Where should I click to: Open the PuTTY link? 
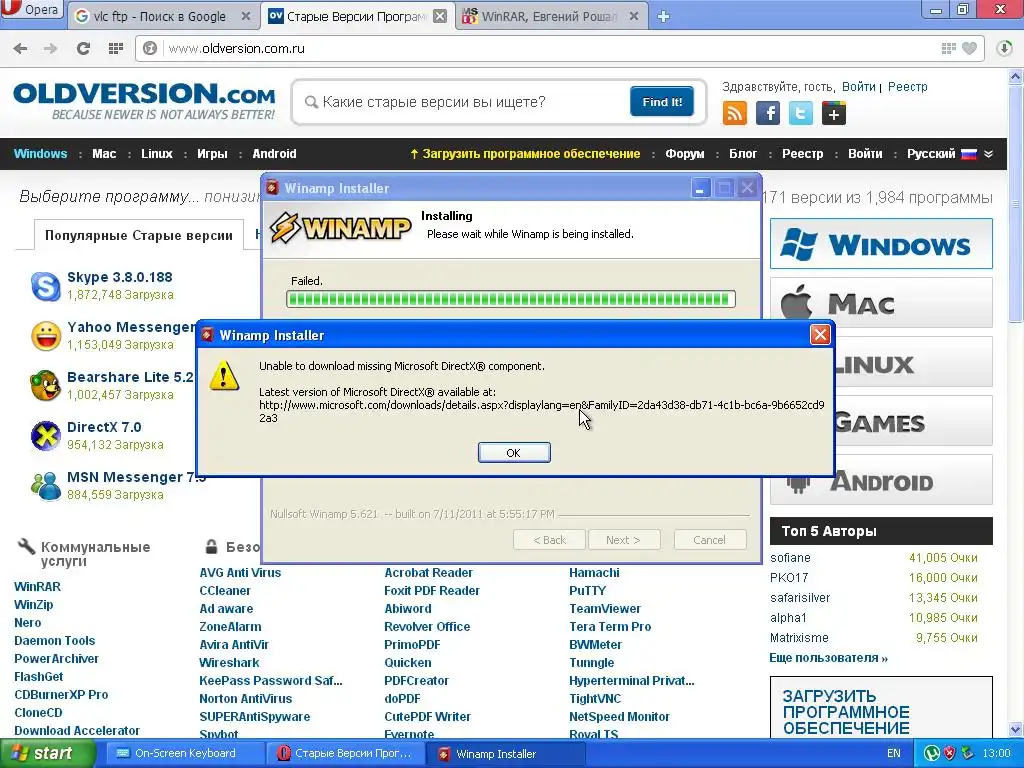tap(587, 590)
